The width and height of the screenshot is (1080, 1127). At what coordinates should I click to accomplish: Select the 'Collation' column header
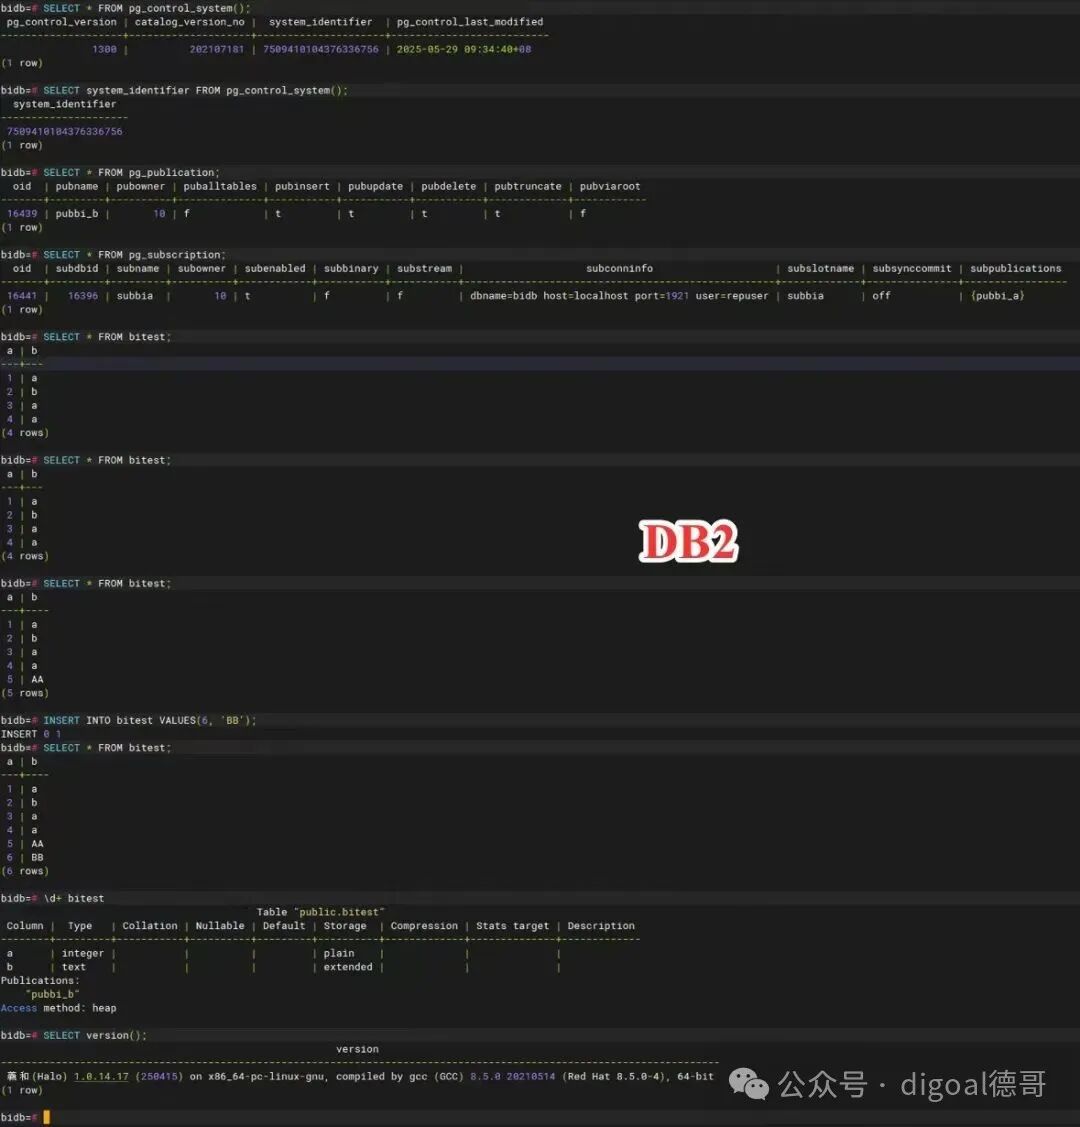click(149, 926)
